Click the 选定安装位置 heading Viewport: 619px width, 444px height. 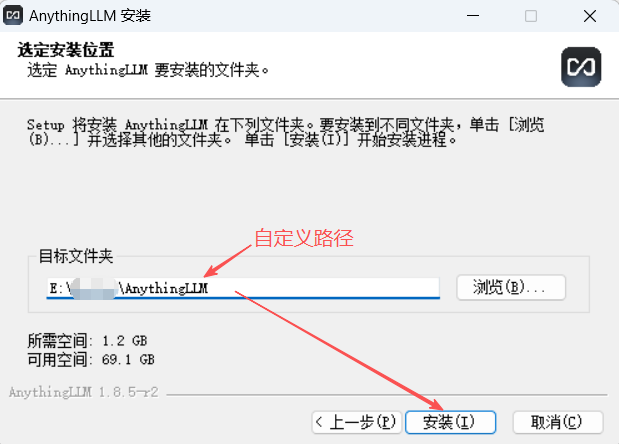66,50
